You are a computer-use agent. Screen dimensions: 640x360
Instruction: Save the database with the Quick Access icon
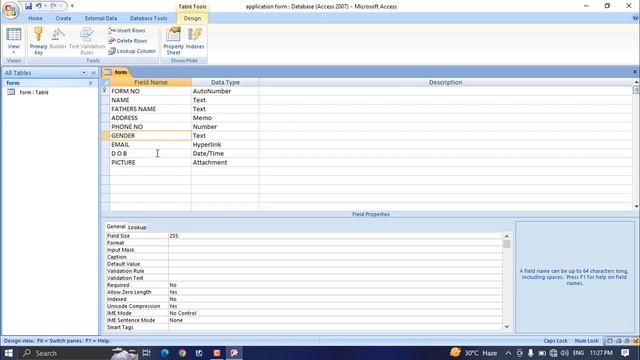(28, 6)
